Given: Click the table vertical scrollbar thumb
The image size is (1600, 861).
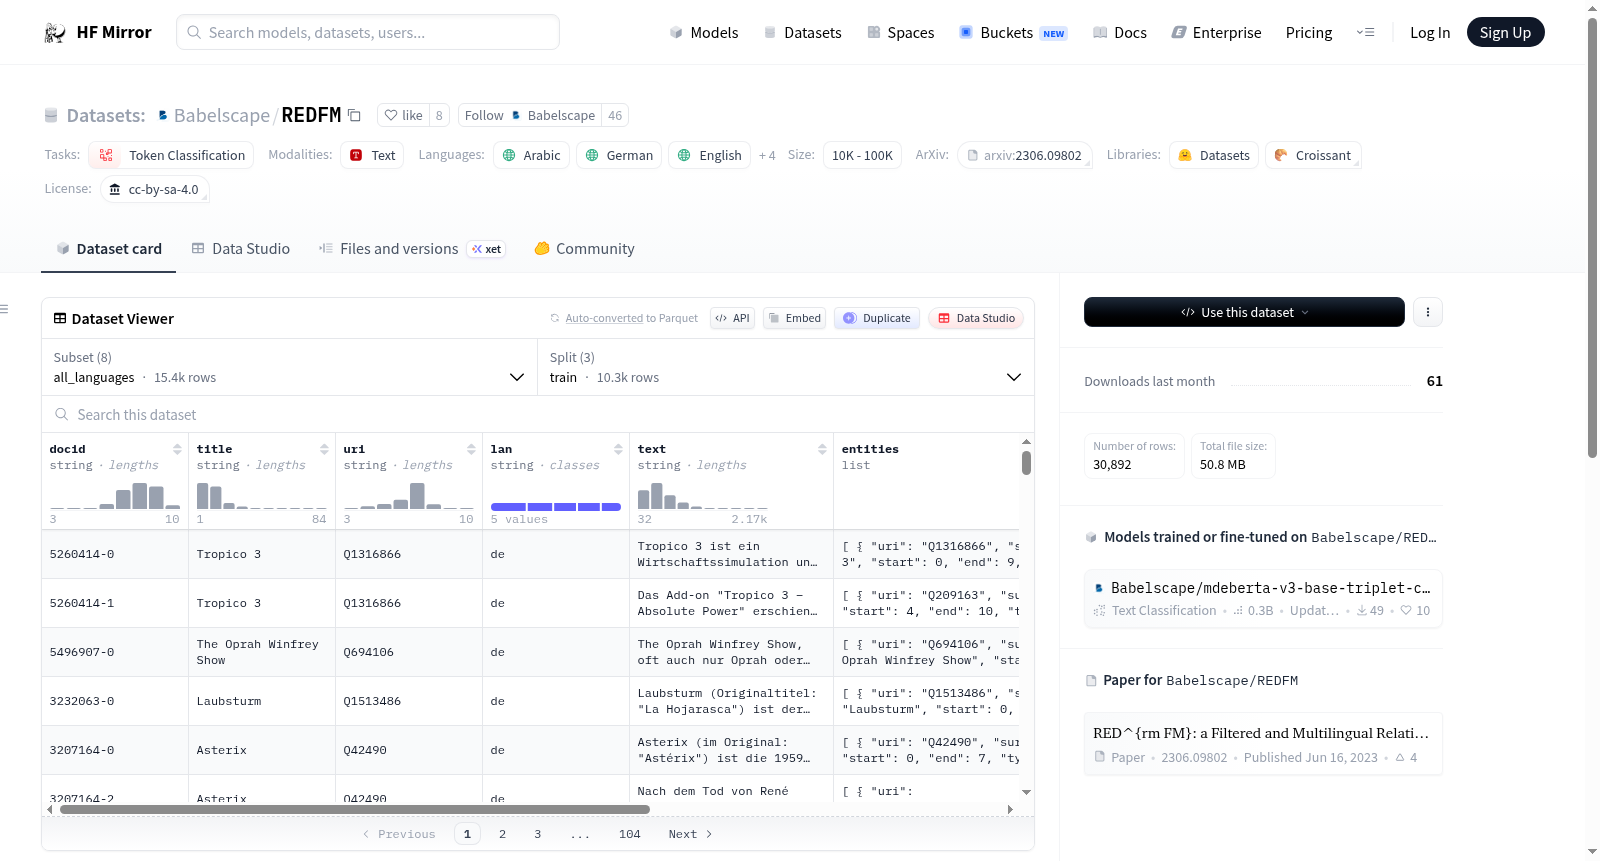Looking at the screenshot, I should tap(1026, 463).
